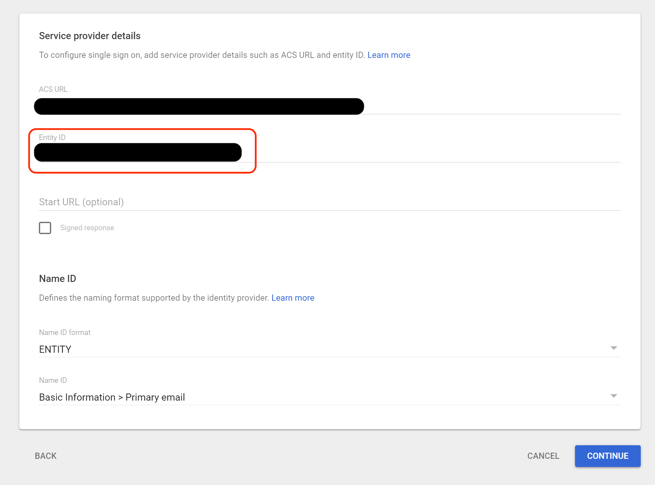Screen dimensions: 655x485
Task: Click the Start URL (optional) field
Action: (328, 202)
